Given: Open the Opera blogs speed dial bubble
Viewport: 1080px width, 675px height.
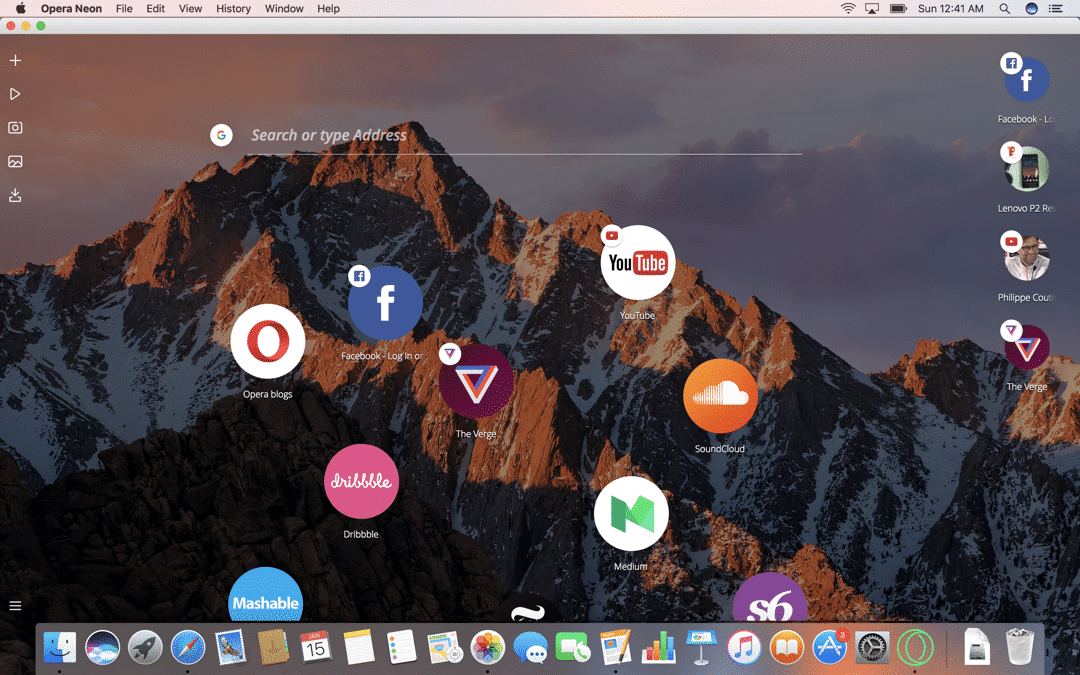Looking at the screenshot, I should [268, 342].
